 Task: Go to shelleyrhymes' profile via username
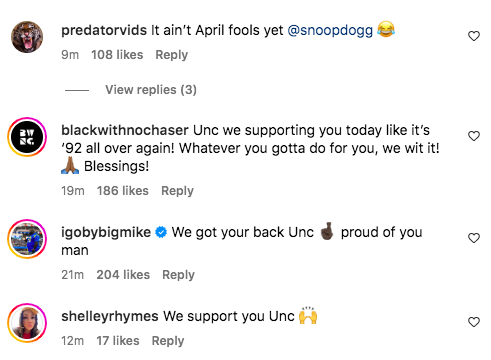(x=110, y=316)
